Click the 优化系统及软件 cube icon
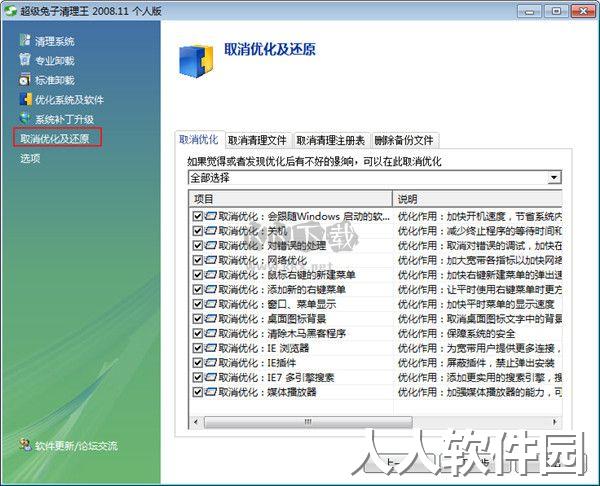The image size is (600, 486). pos(26,99)
